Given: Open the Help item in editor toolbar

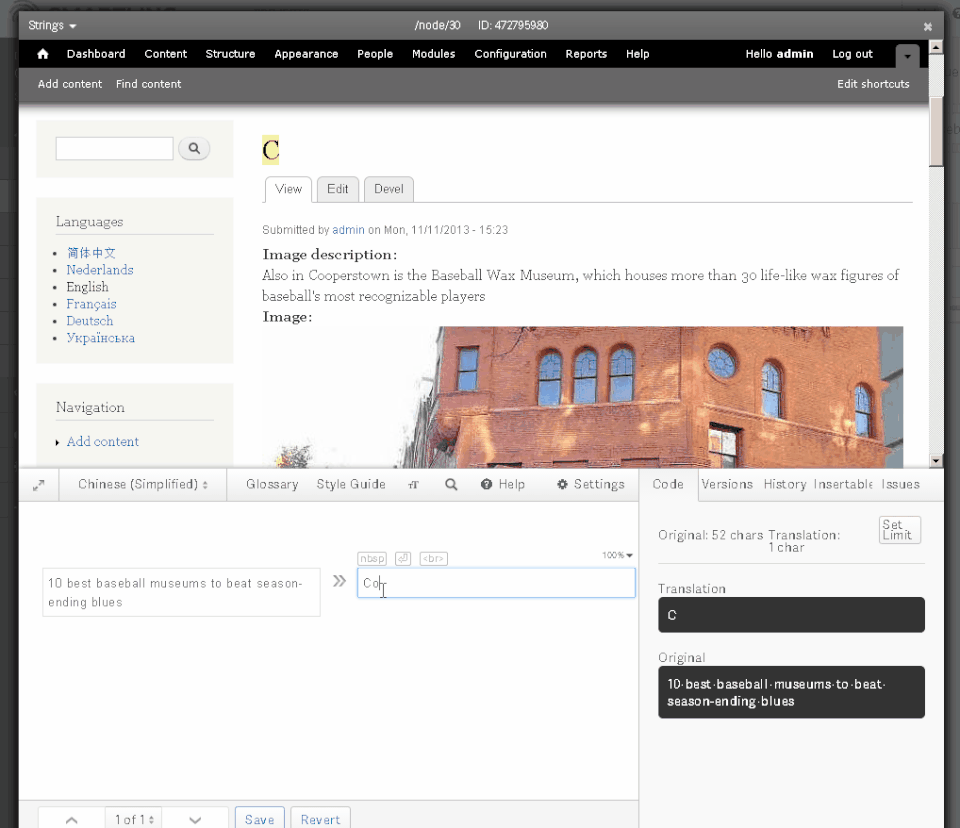Looking at the screenshot, I should click(503, 484).
